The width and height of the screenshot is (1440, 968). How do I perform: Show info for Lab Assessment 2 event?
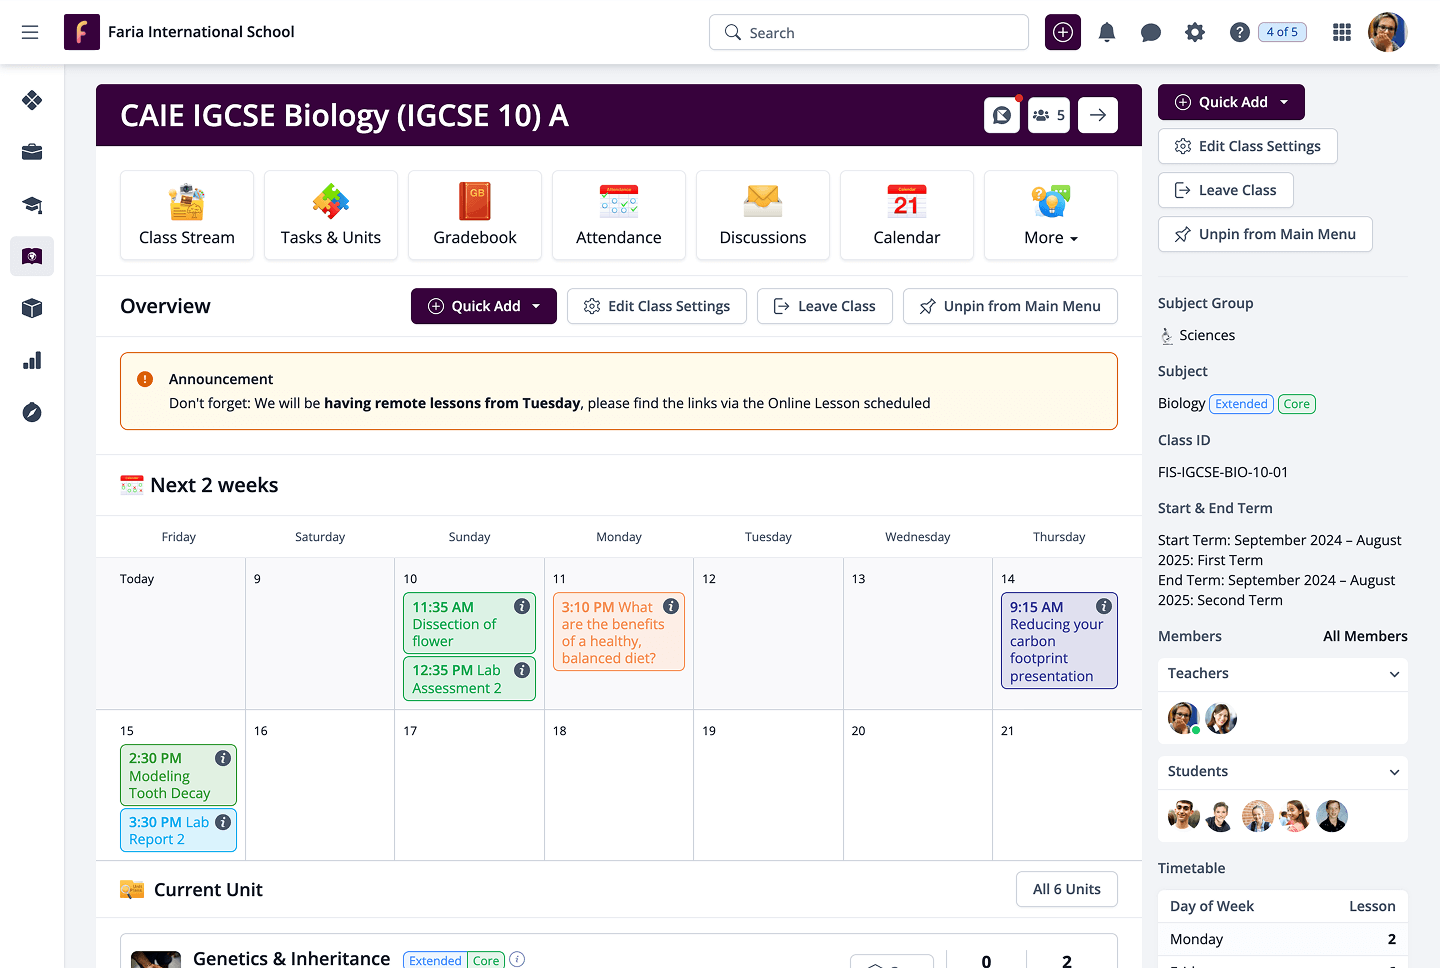(x=522, y=670)
